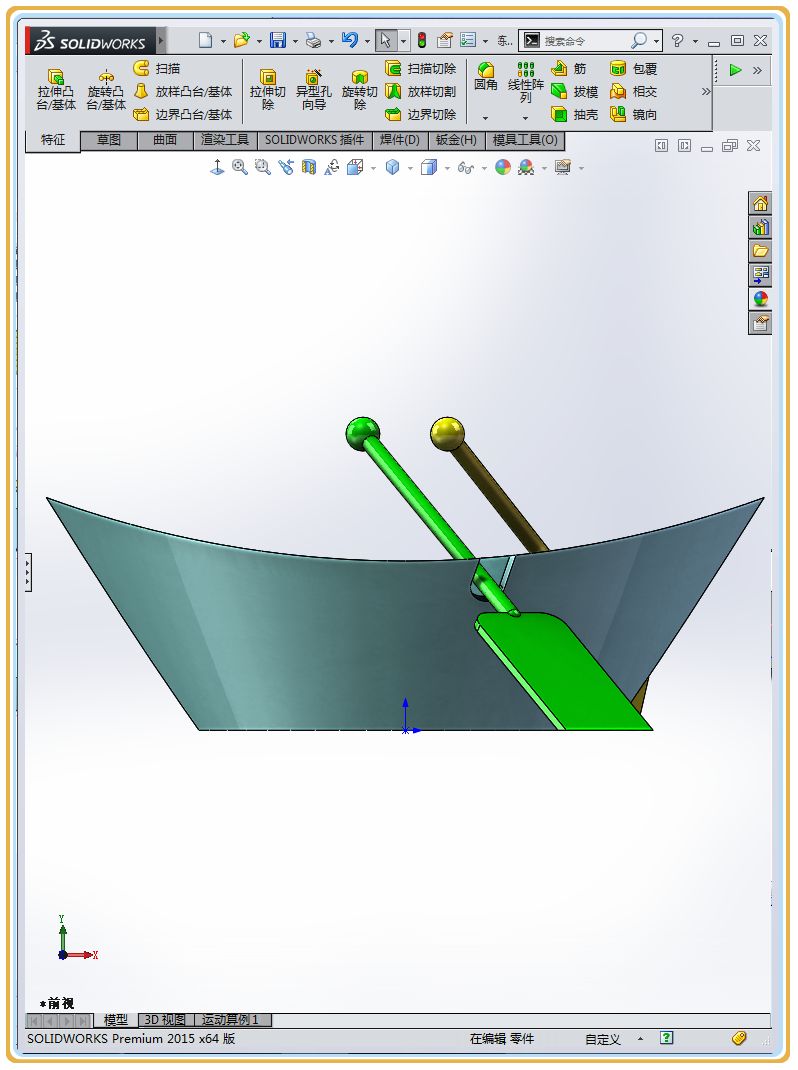
Task: Select the 包覆 wrap tool
Action: pyautogui.click(x=633, y=68)
